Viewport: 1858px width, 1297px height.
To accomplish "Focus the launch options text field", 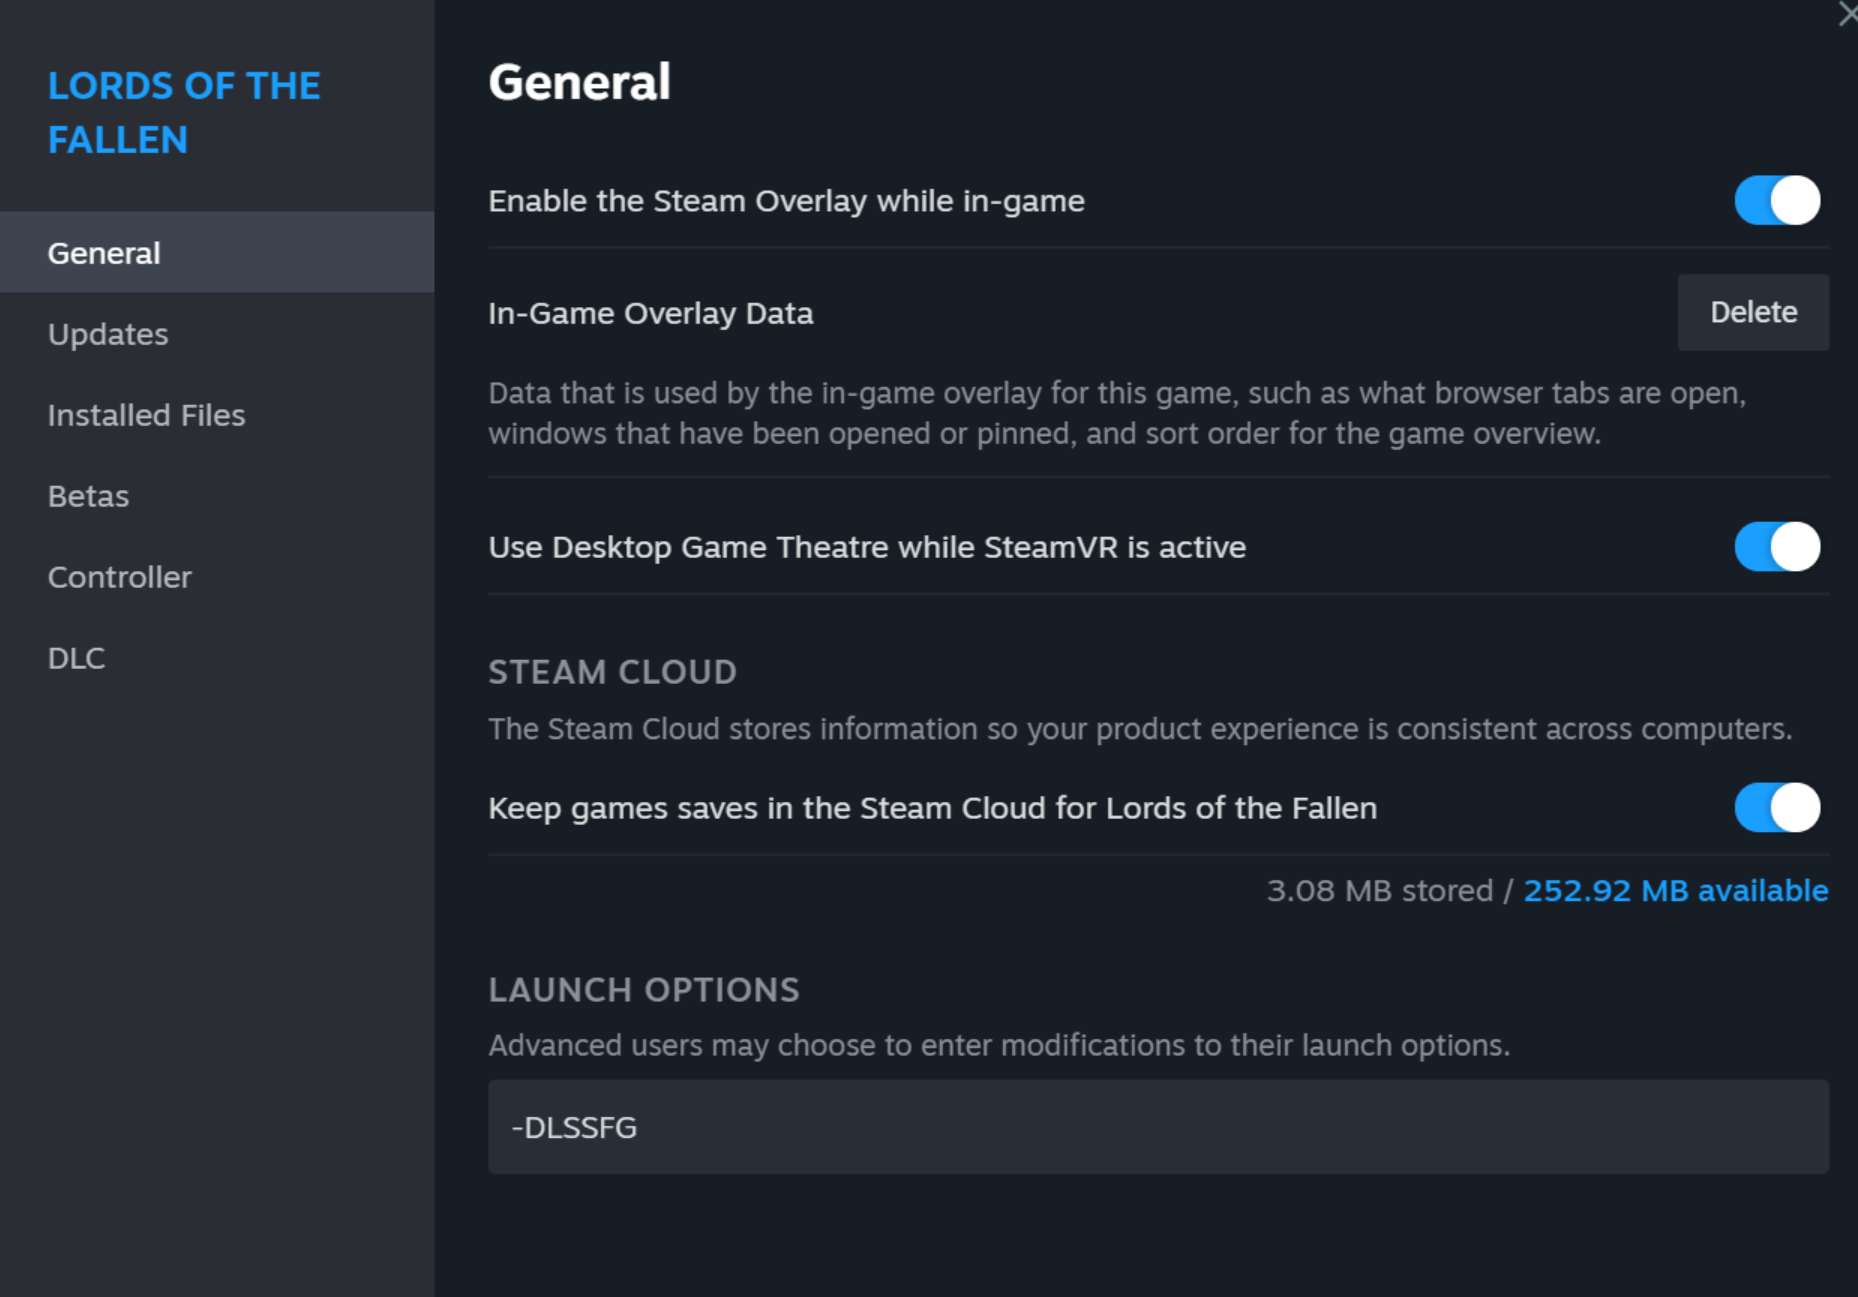I will (1157, 1127).
